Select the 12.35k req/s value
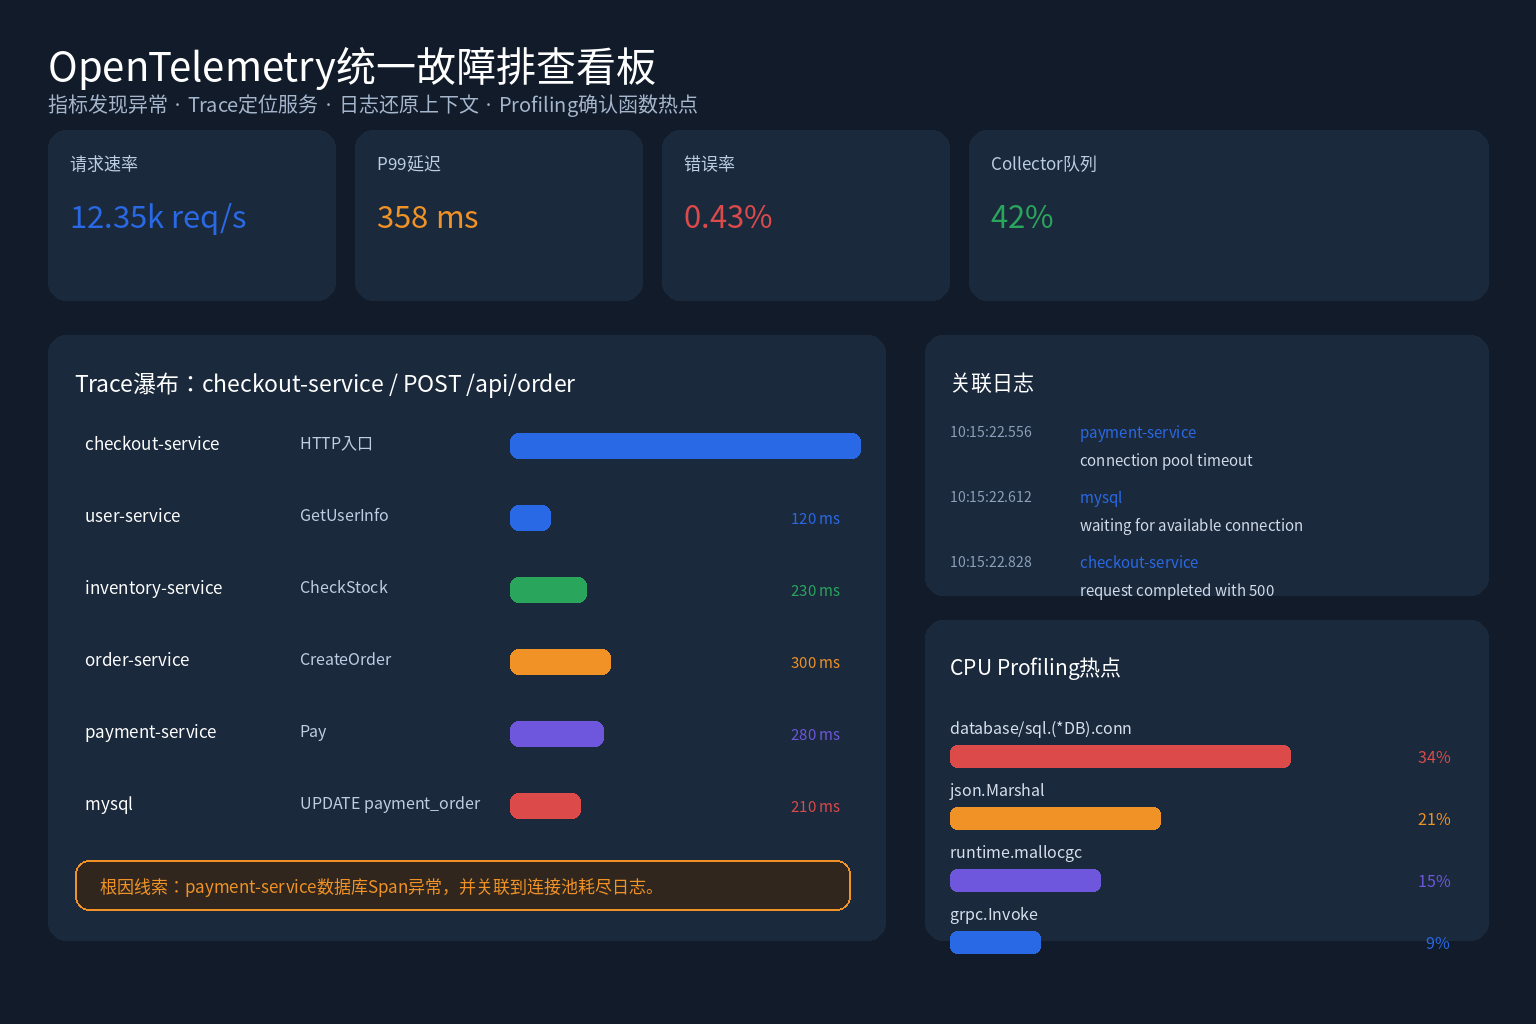Viewport: 1536px width, 1024px height. coord(158,217)
